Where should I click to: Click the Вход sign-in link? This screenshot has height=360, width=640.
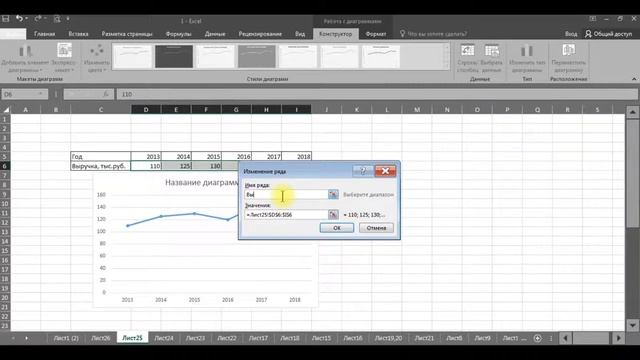pyautogui.click(x=571, y=34)
